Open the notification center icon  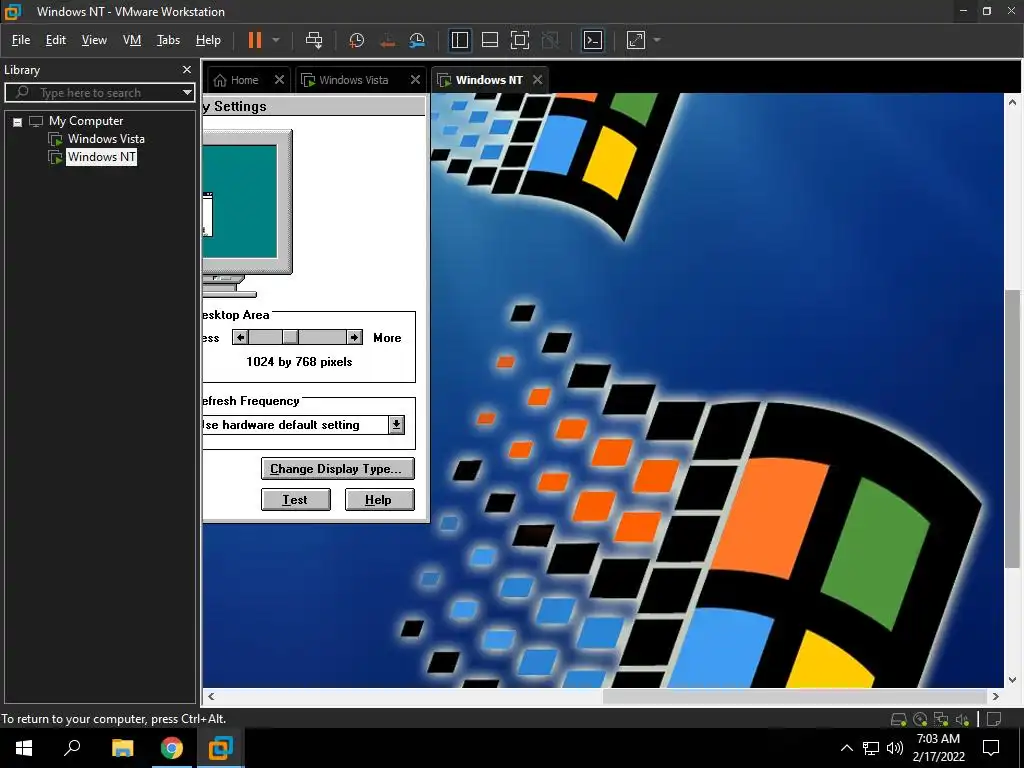[991, 748]
